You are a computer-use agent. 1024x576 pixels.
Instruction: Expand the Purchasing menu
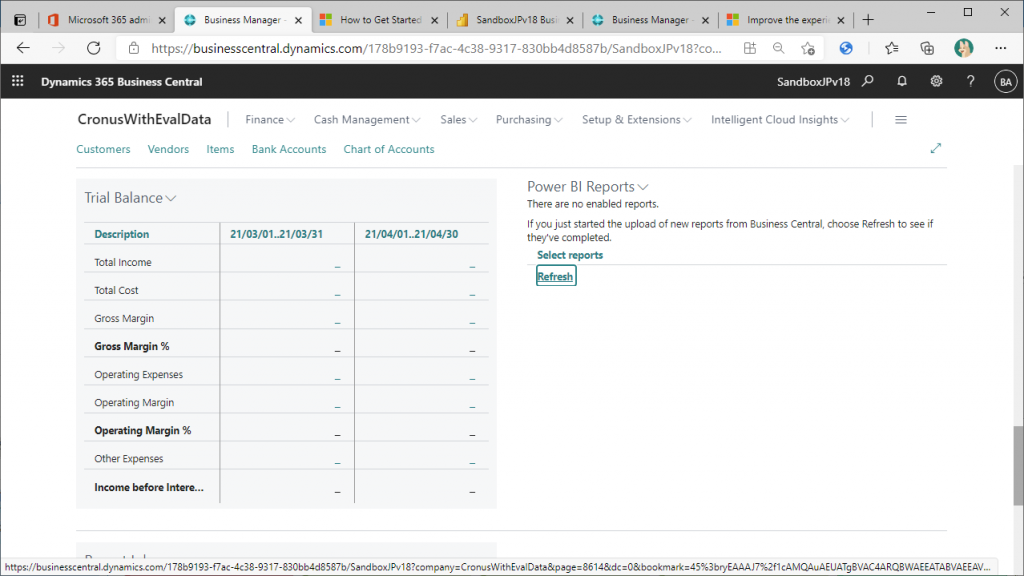pos(529,120)
